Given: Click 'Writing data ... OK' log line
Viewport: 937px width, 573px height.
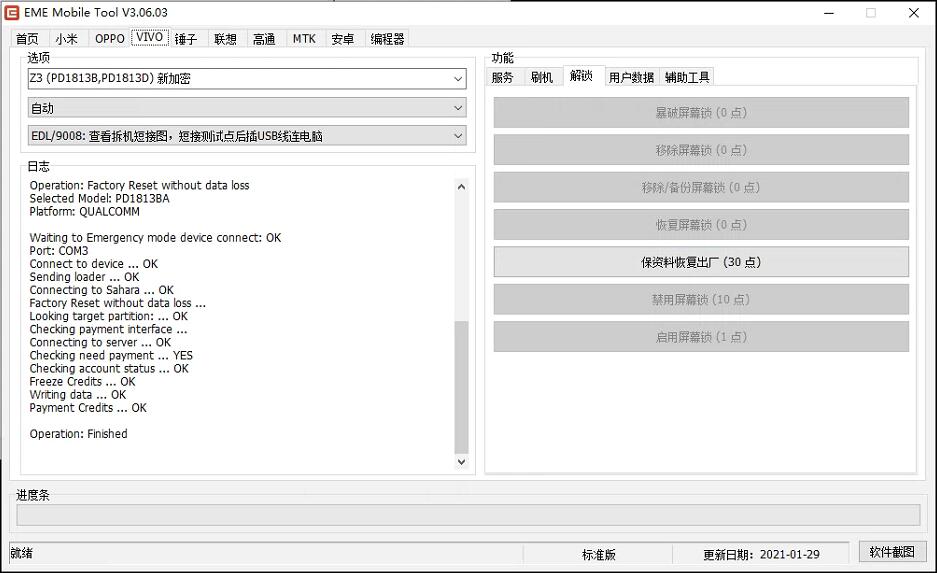Looking at the screenshot, I should tap(78, 394).
